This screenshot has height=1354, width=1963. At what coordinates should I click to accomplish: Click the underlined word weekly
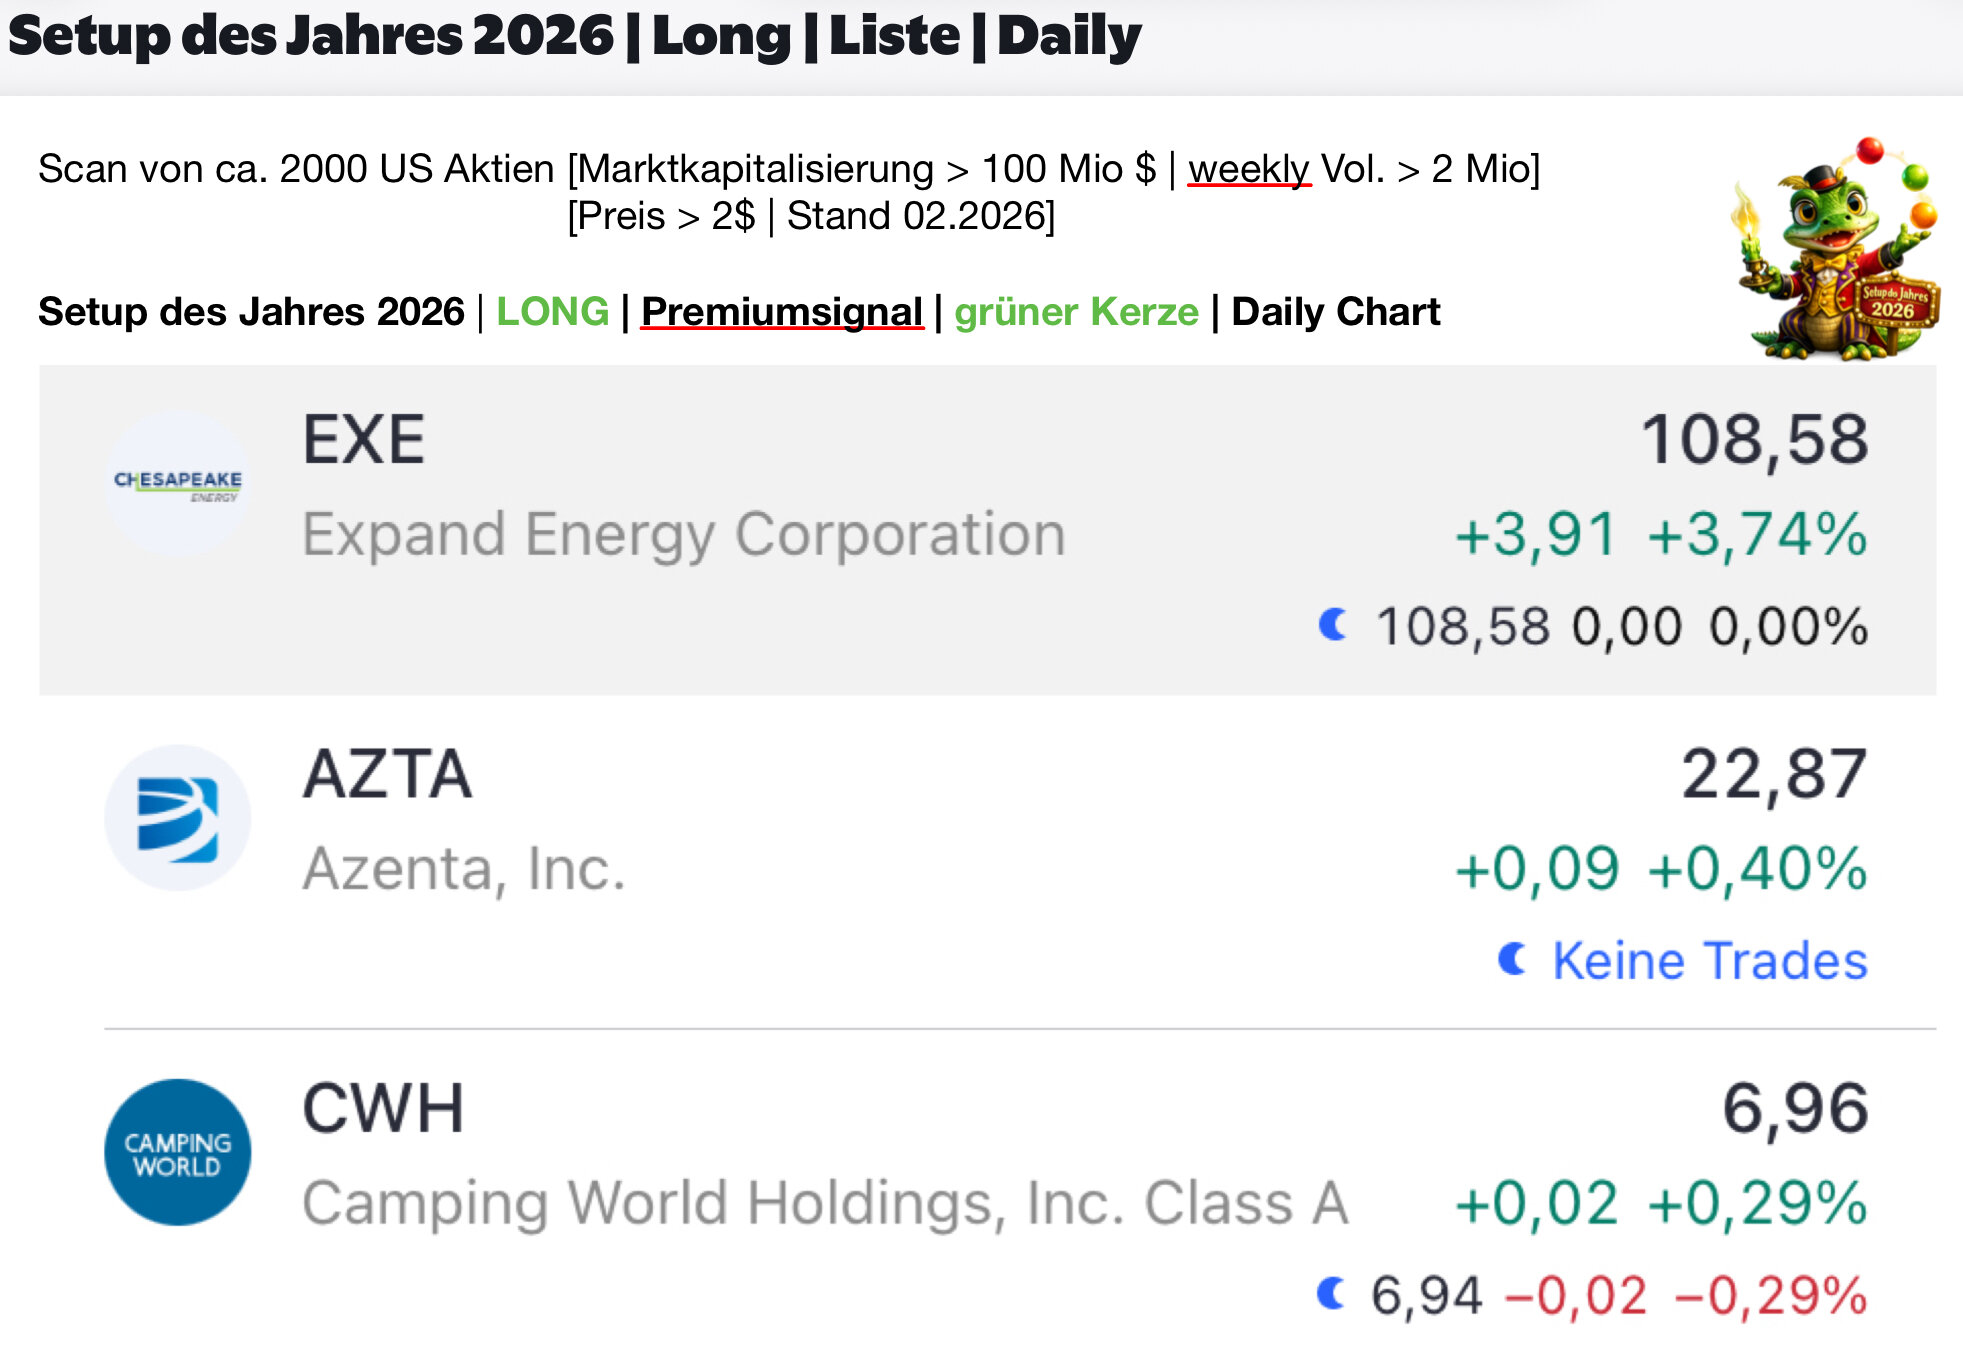(x=1248, y=169)
